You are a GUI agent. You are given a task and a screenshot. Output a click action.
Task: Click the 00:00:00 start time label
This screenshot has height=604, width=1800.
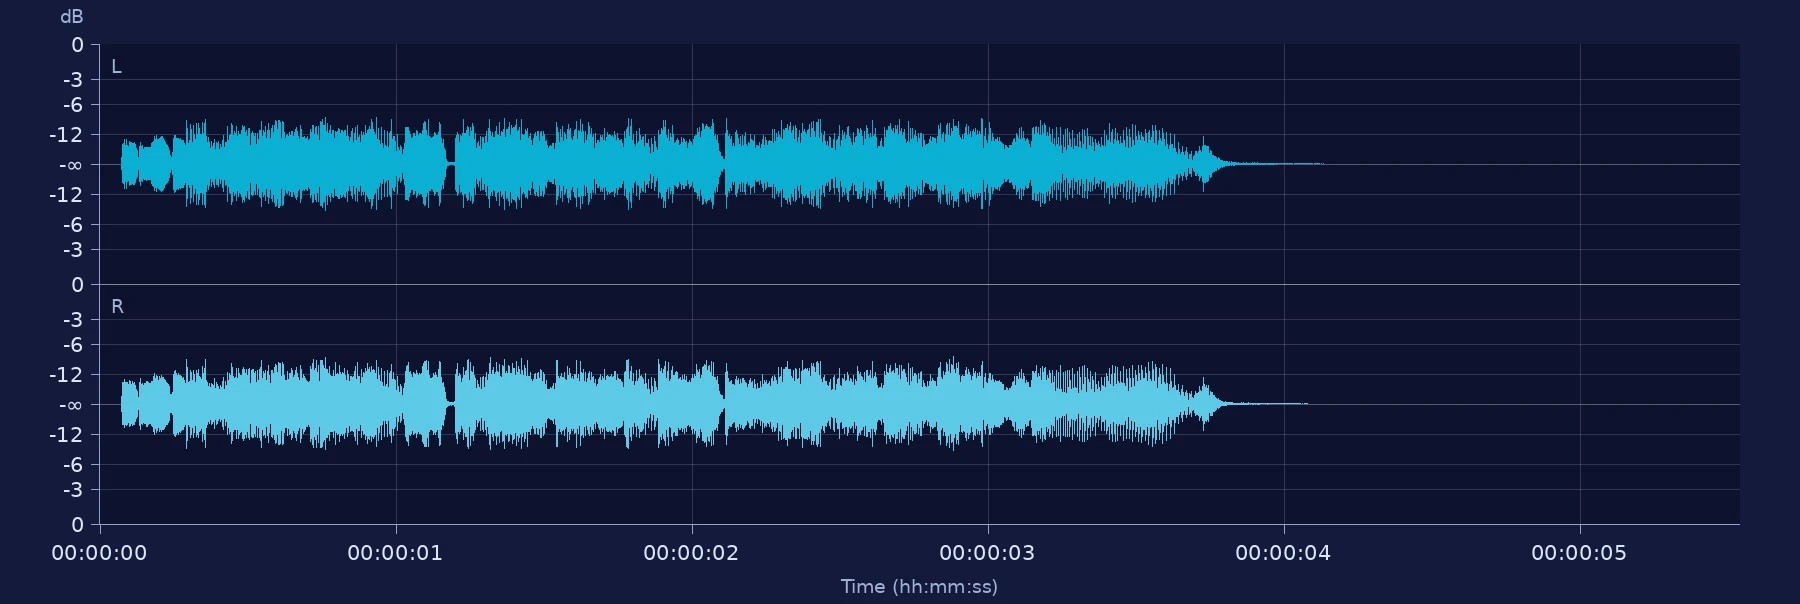pyautogui.click(x=99, y=553)
